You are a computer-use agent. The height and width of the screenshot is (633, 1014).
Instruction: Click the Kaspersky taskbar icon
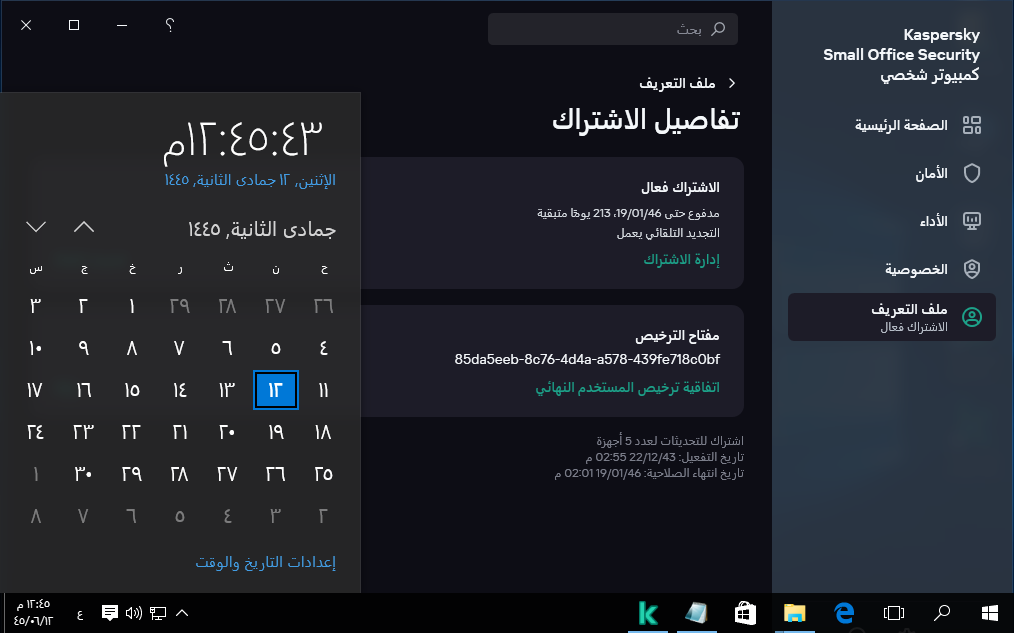(x=648, y=613)
